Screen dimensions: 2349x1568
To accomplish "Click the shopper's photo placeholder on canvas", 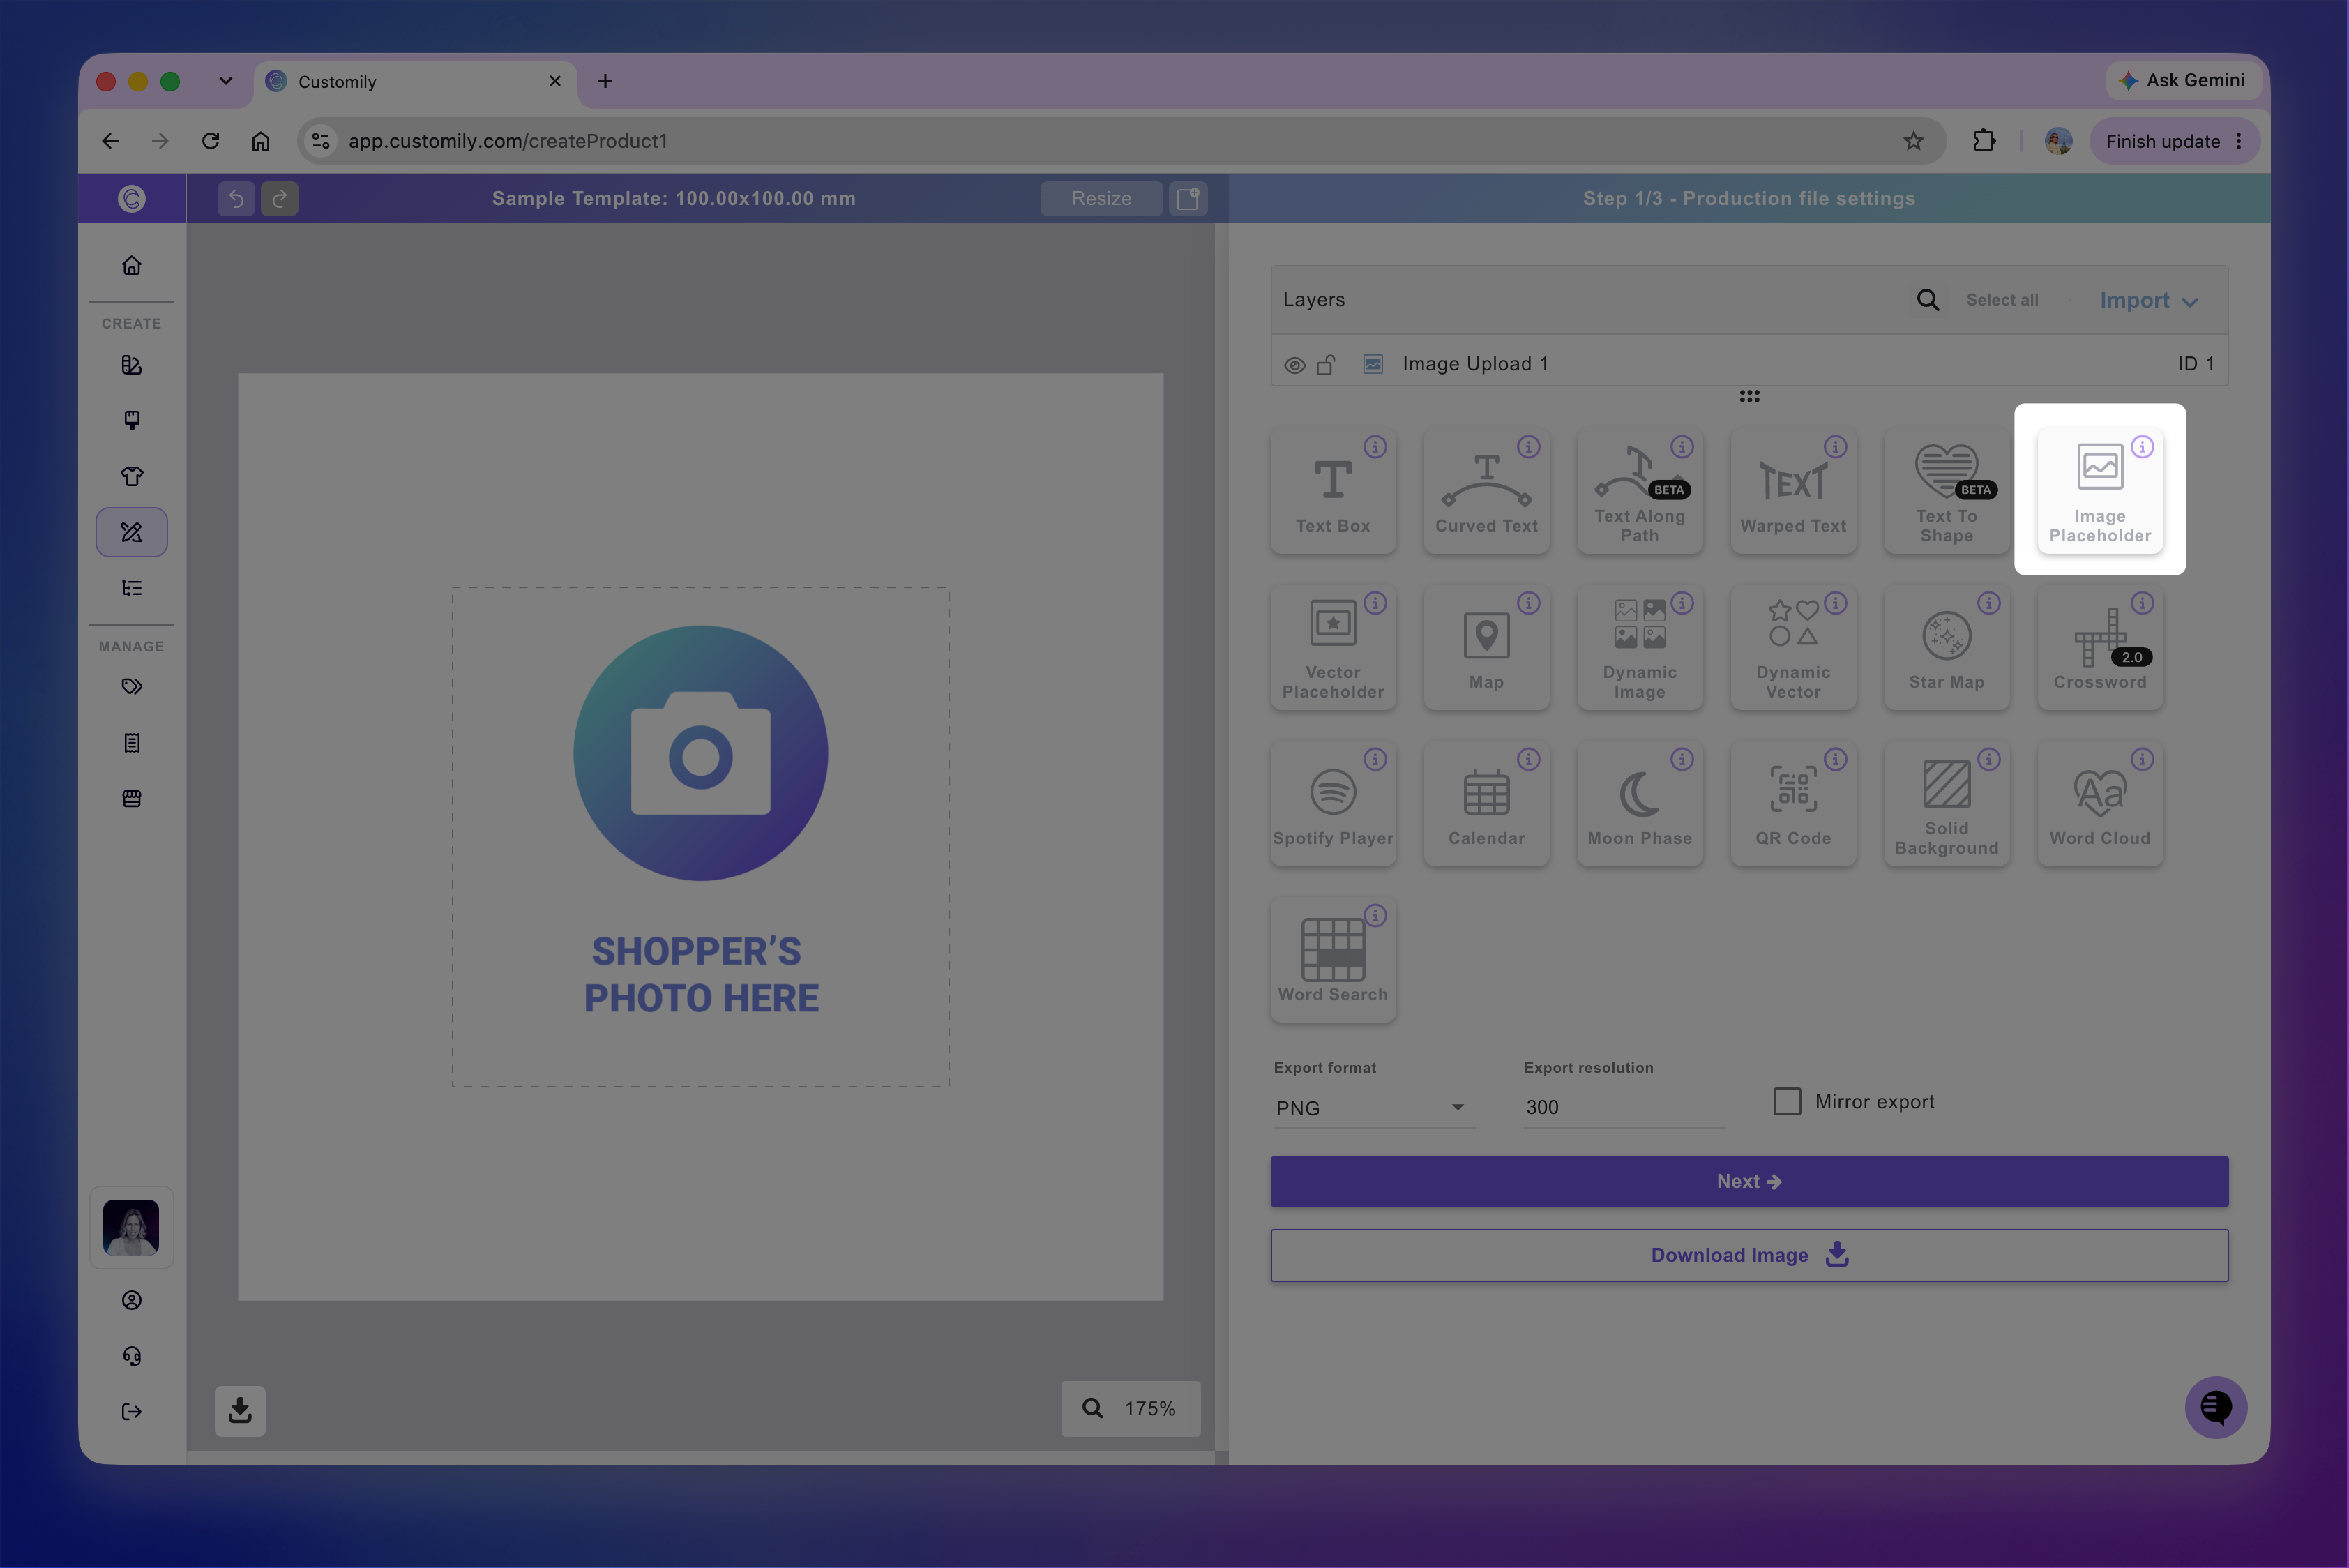I will tap(700, 836).
